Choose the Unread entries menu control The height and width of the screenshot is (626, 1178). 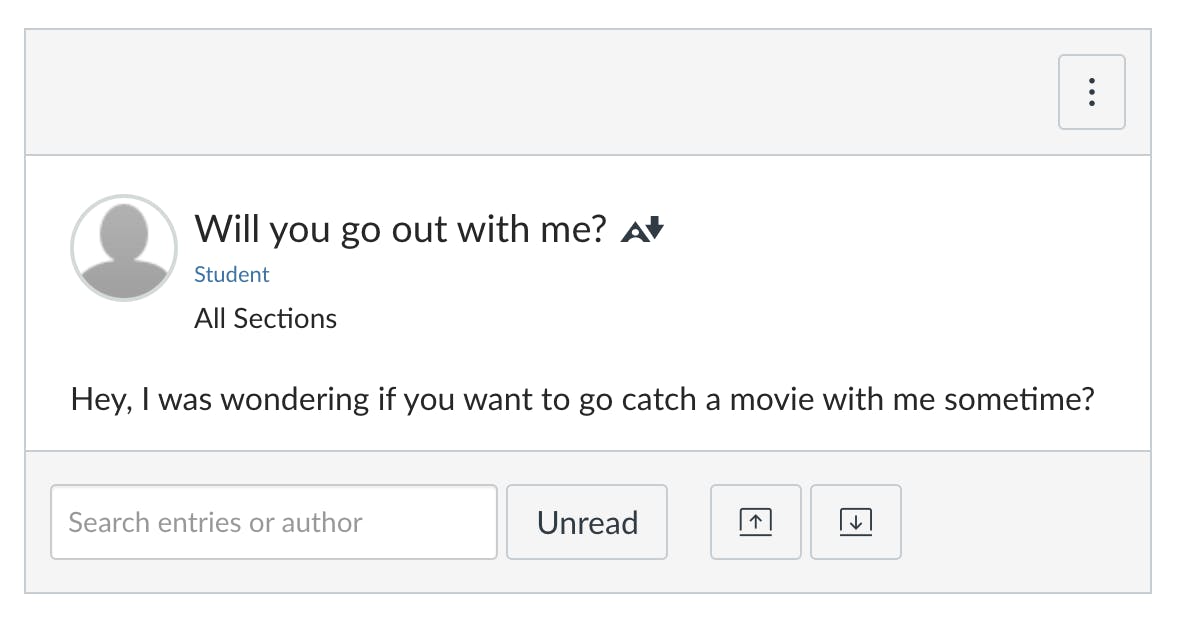pyautogui.click(x=587, y=521)
